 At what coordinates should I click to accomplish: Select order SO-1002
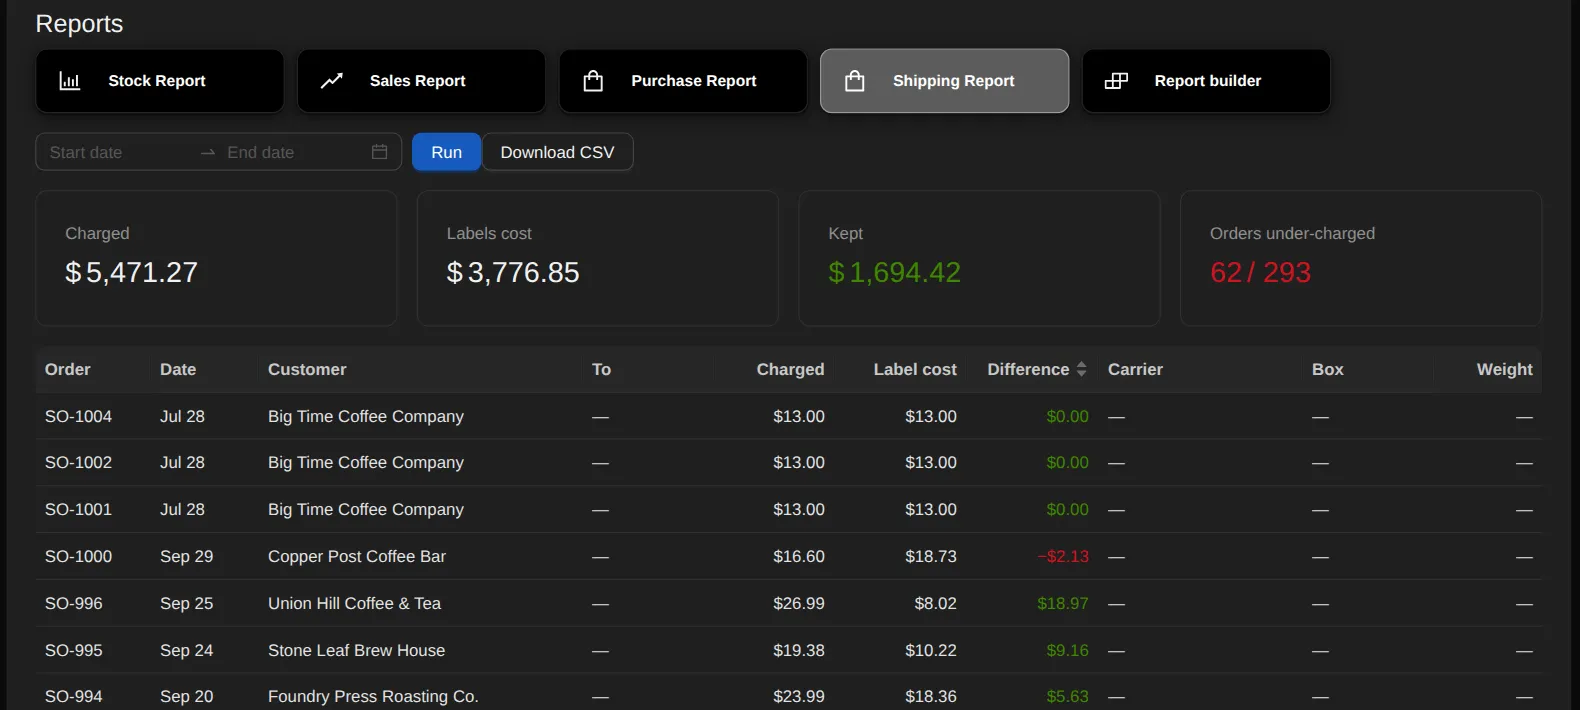click(x=78, y=462)
